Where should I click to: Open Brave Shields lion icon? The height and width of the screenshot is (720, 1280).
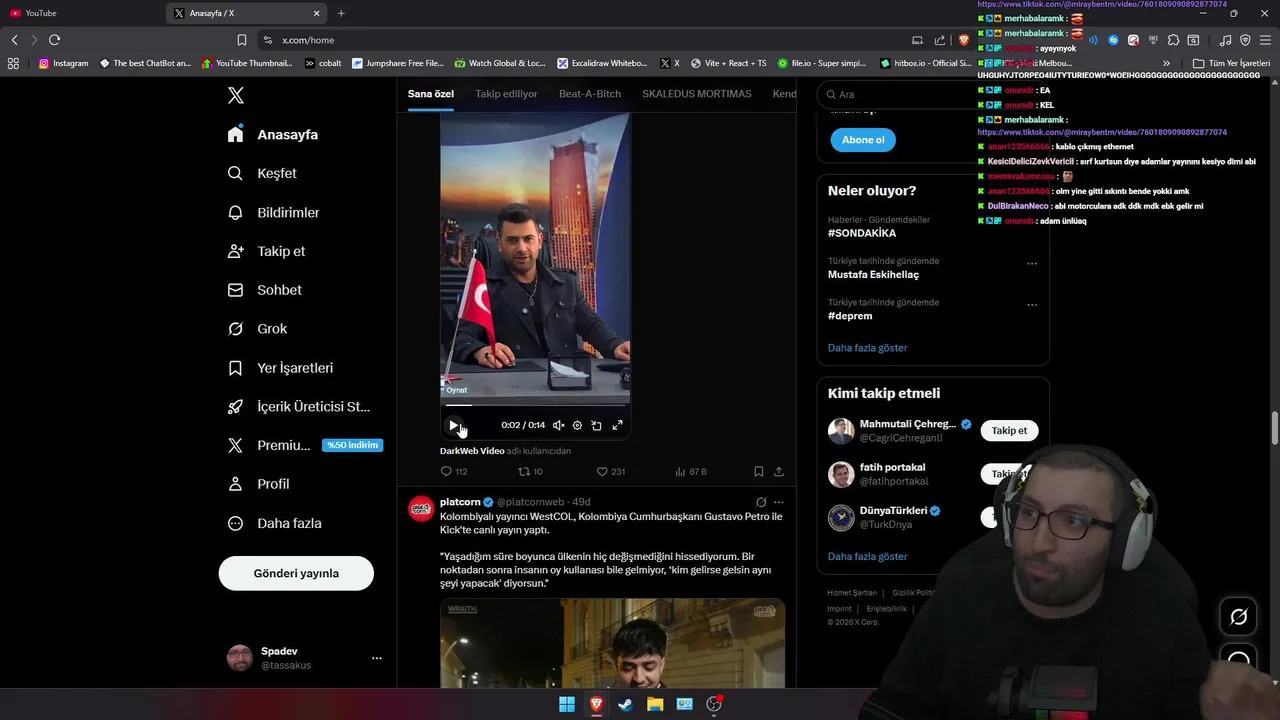click(x=964, y=40)
